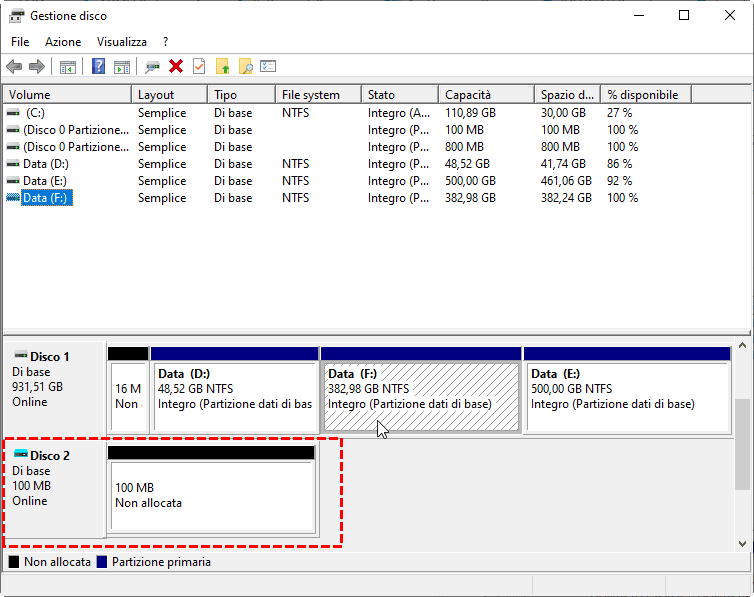The height and width of the screenshot is (597, 754).
Task: Click Gestione disco title bar app icon
Action: (16, 16)
